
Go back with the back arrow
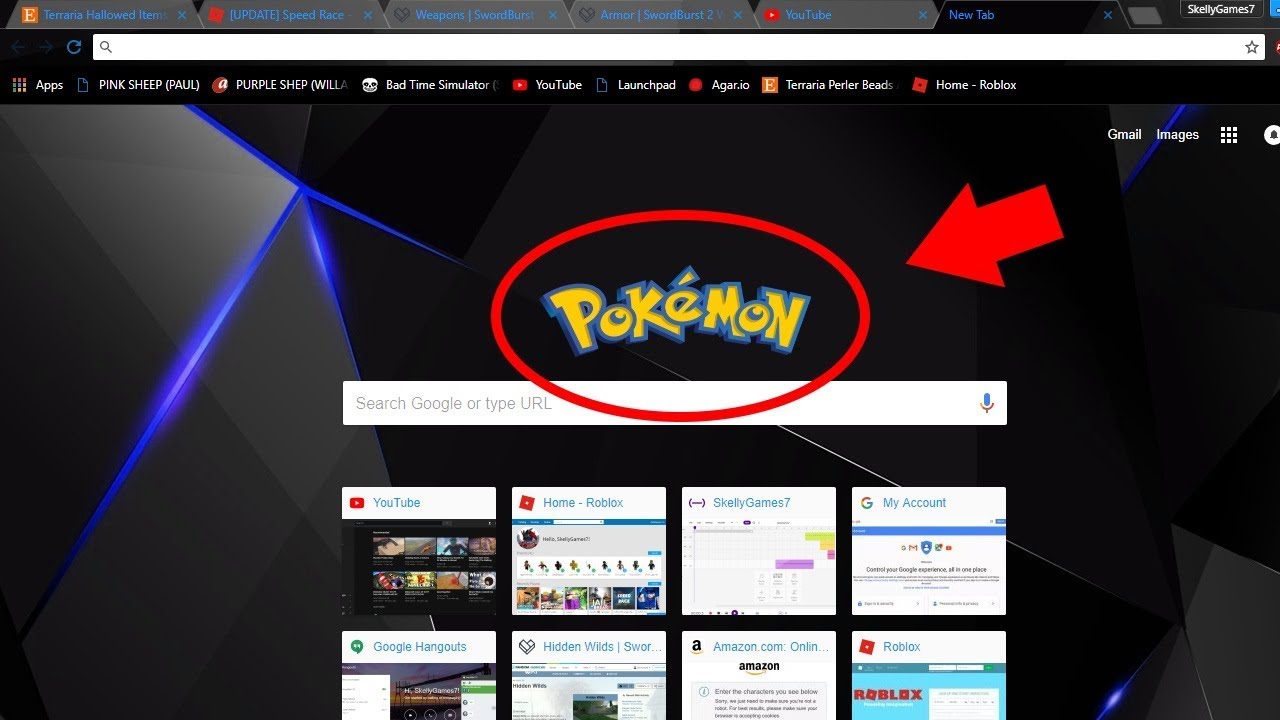point(18,47)
